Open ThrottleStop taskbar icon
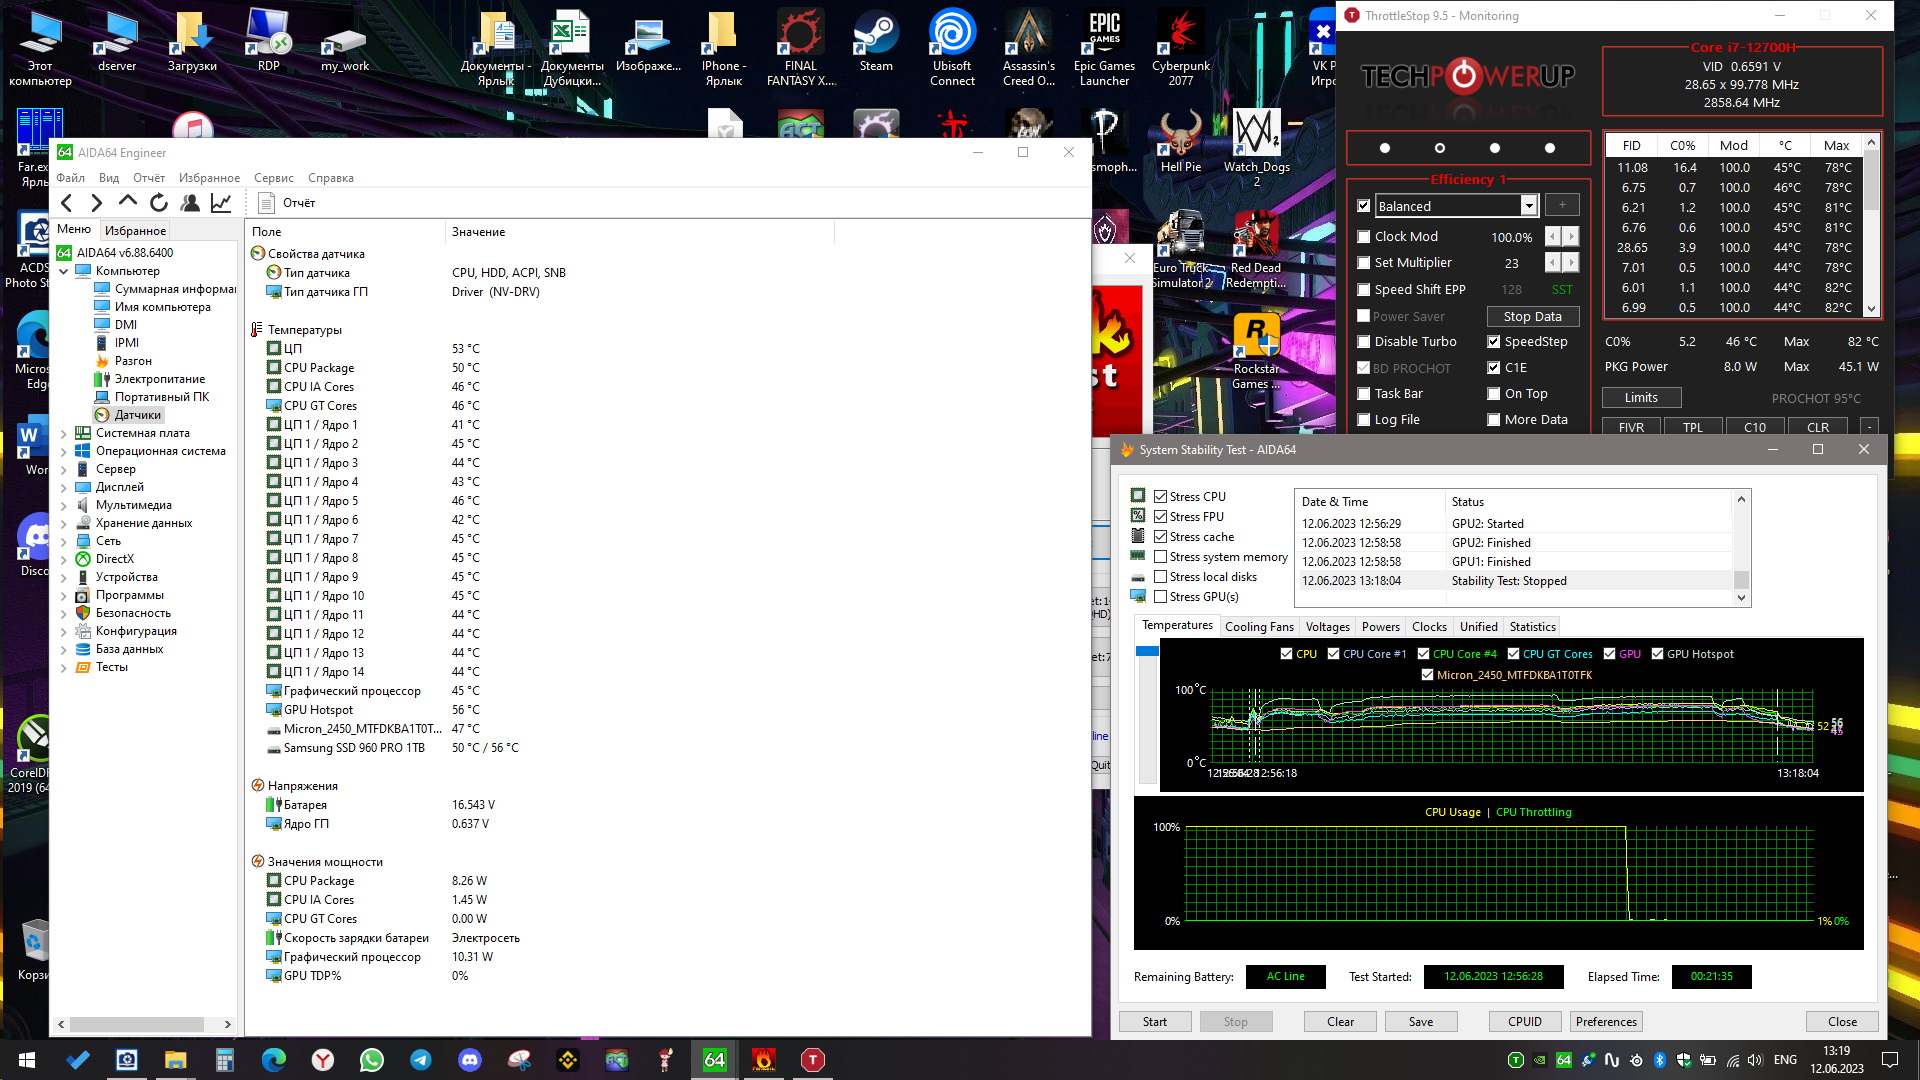The height and width of the screenshot is (1080, 1920). pos(813,1060)
